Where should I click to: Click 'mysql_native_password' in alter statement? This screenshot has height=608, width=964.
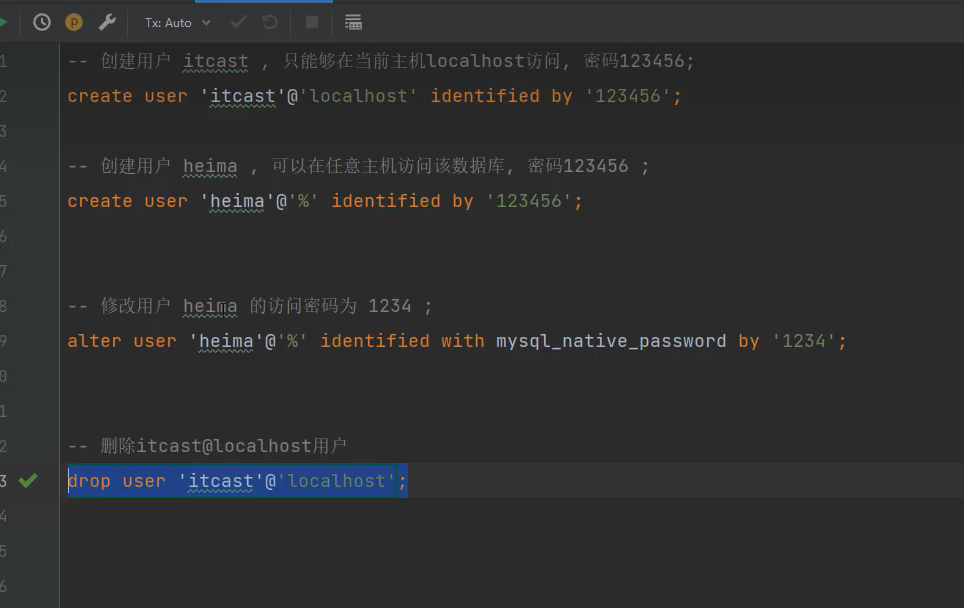pyautogui.click(x=611, y=342)
